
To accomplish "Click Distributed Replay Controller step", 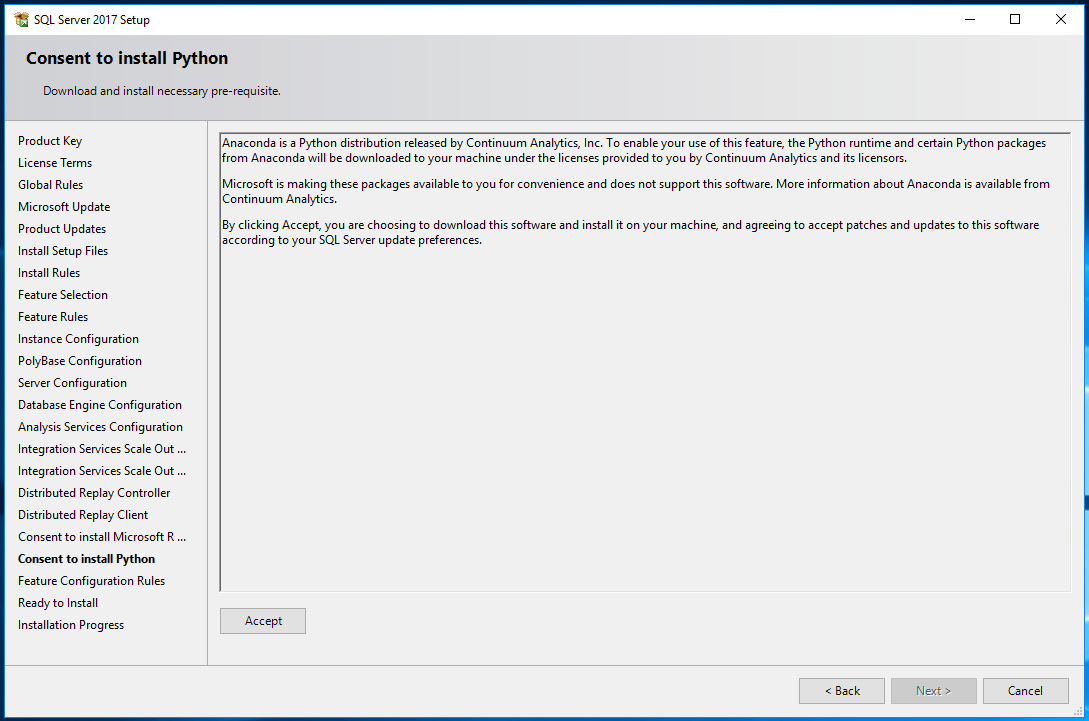I will pos(94,493).
